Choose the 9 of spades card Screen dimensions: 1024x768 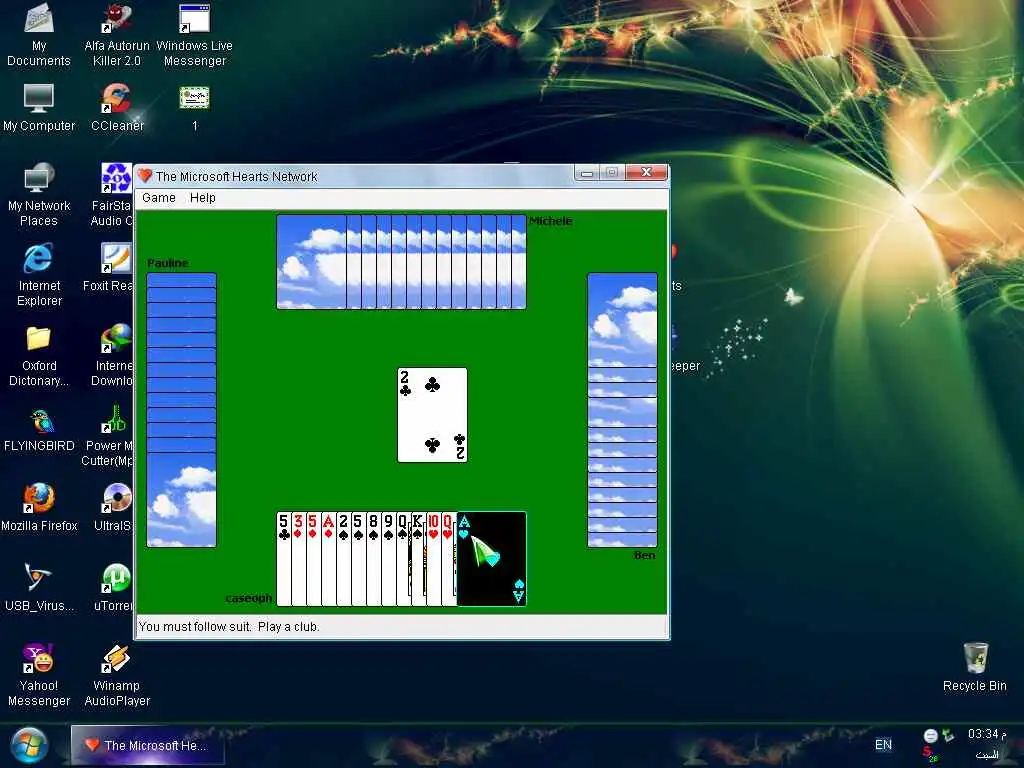[x=389, y=559]
